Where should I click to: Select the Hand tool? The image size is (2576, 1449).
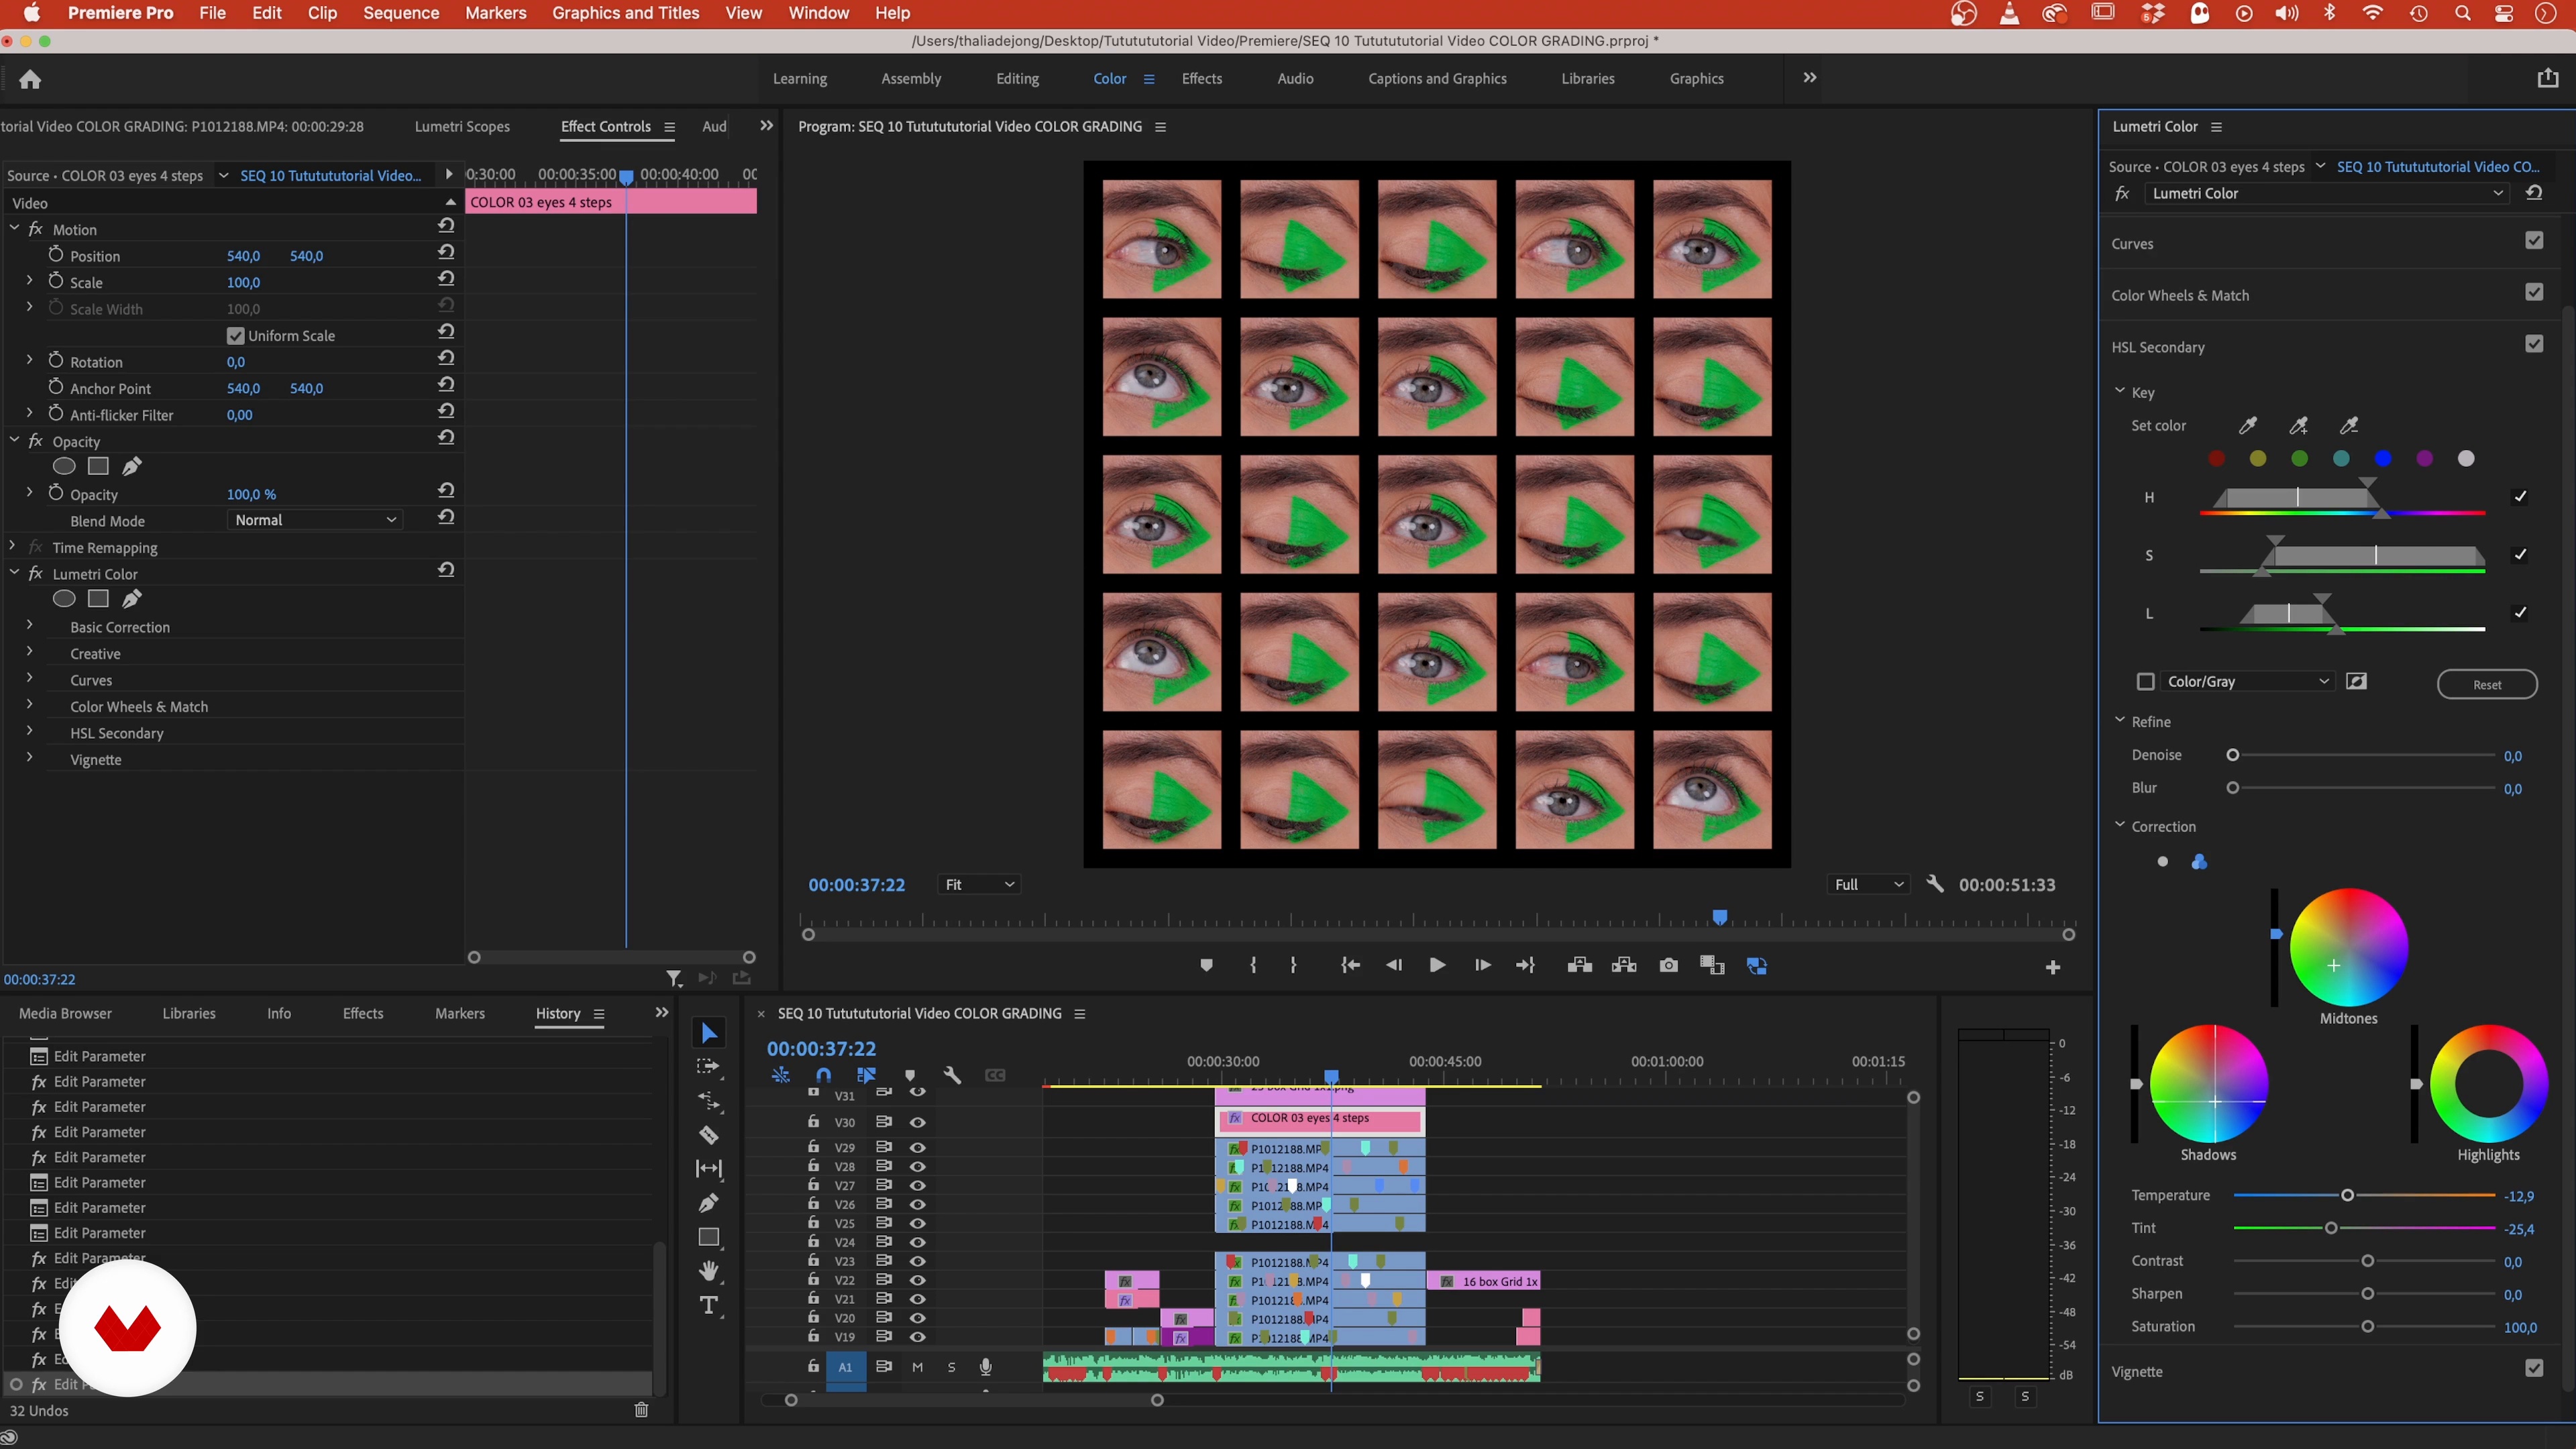pyautogui.click(x=709, y=1271)
